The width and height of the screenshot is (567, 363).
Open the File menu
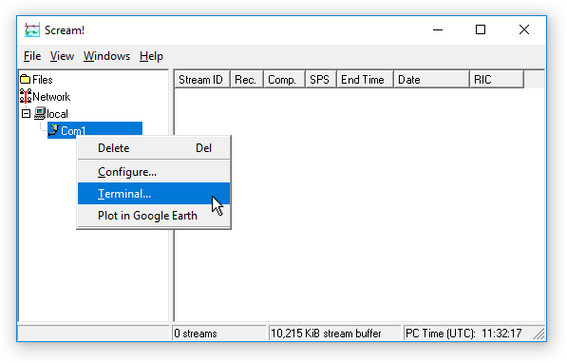pyautogui.click(x=32, y=56)
